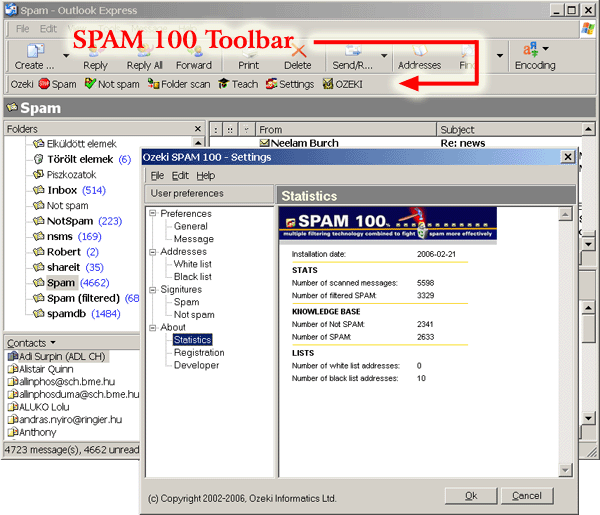This screenshot has height=515, width=600.
Task: Select the nsms folder
Action: [x=67, y=236]
